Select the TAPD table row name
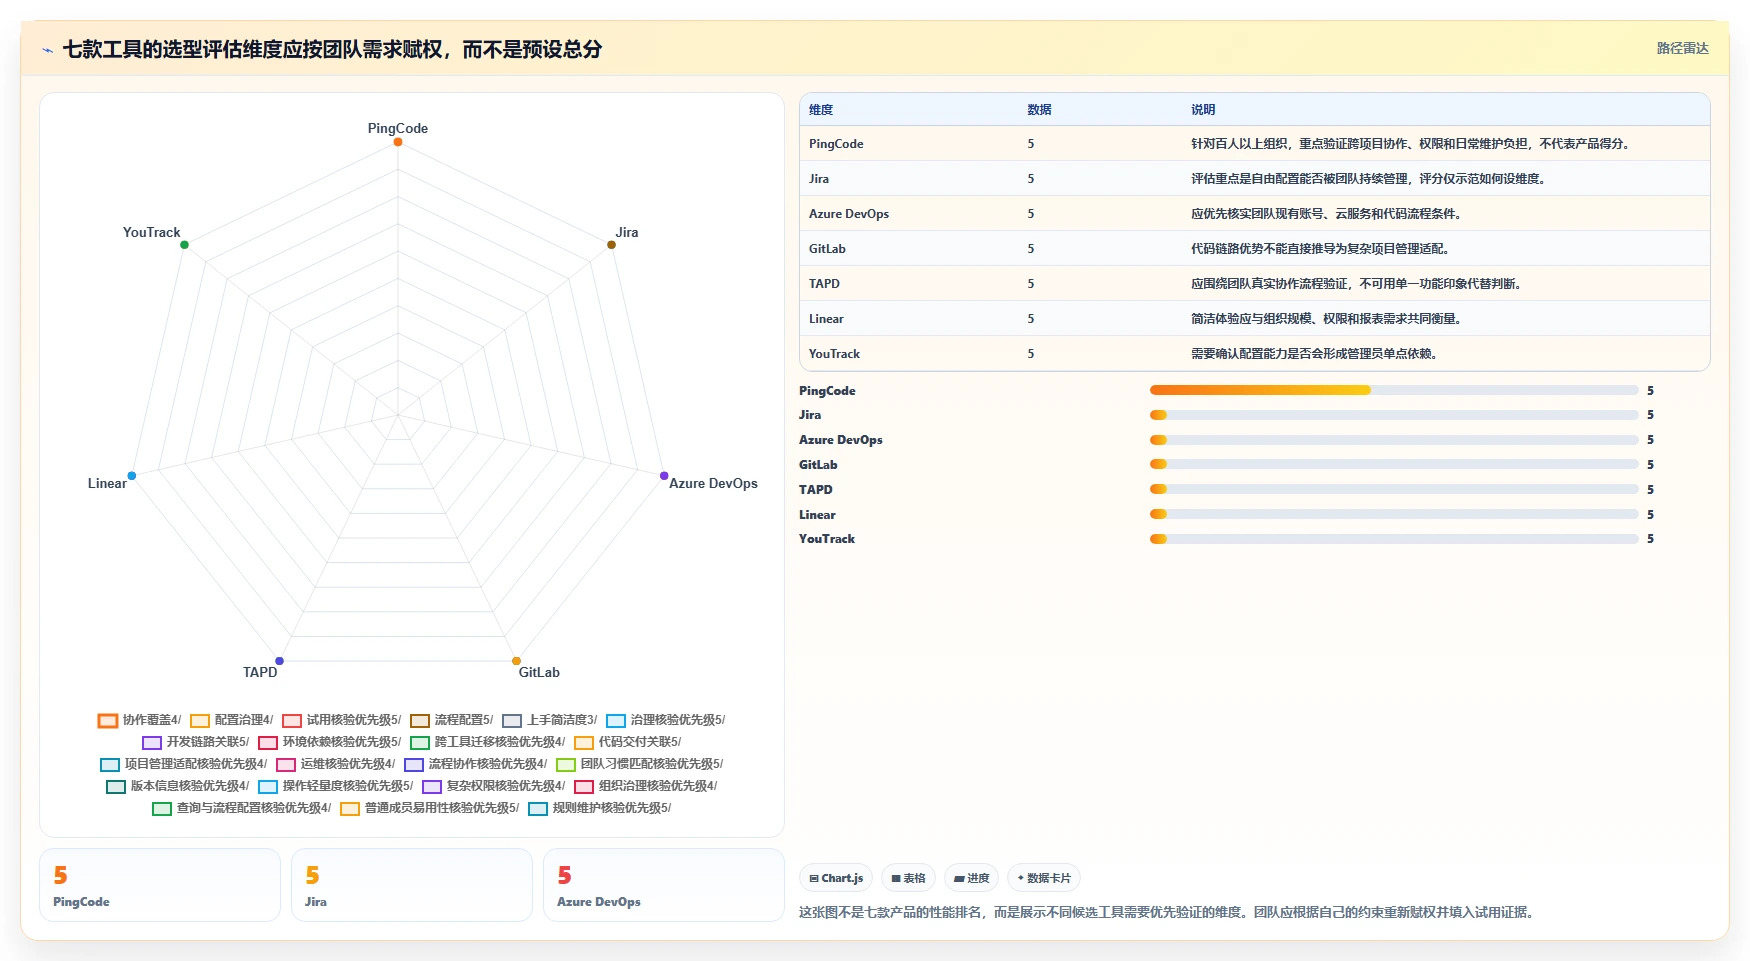 click(824, 284)
